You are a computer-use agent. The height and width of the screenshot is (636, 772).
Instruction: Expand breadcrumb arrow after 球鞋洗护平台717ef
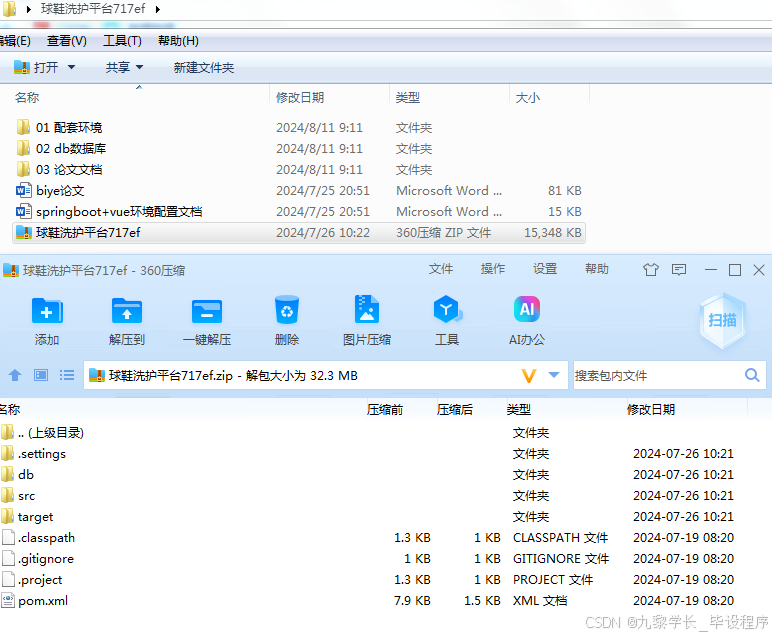point(158,9)
